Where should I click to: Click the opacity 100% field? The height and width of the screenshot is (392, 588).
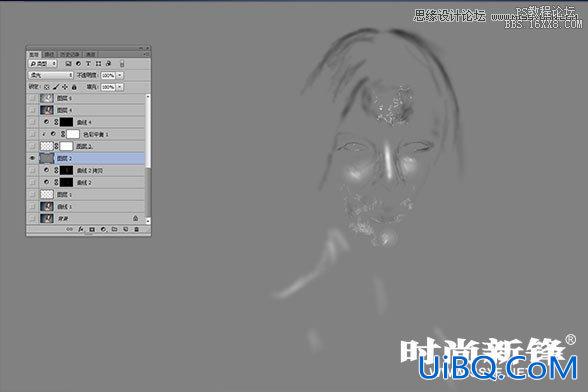pyautogui.click(x=108, y=75)
